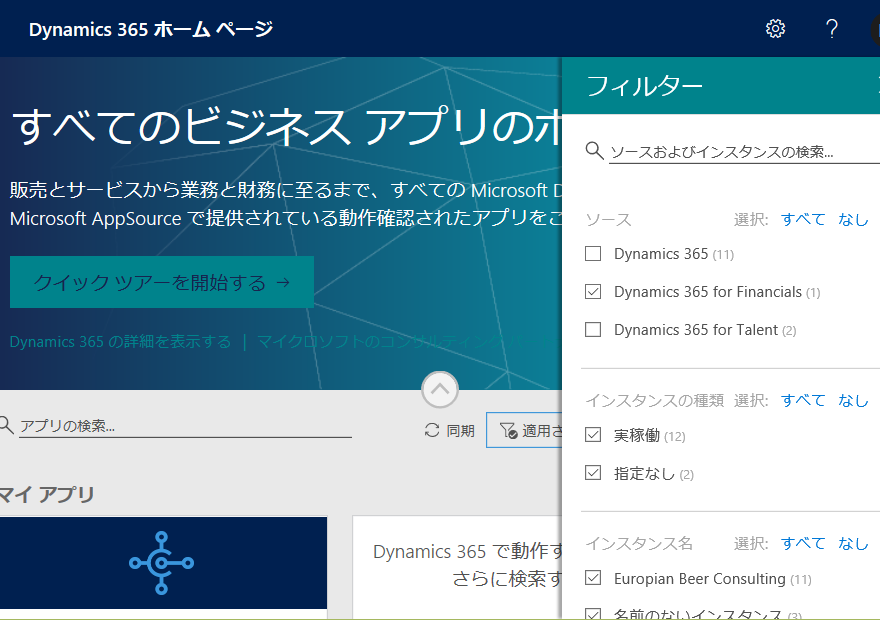Focus ソースおよびインスタンスの検索 field

point(744,151)
